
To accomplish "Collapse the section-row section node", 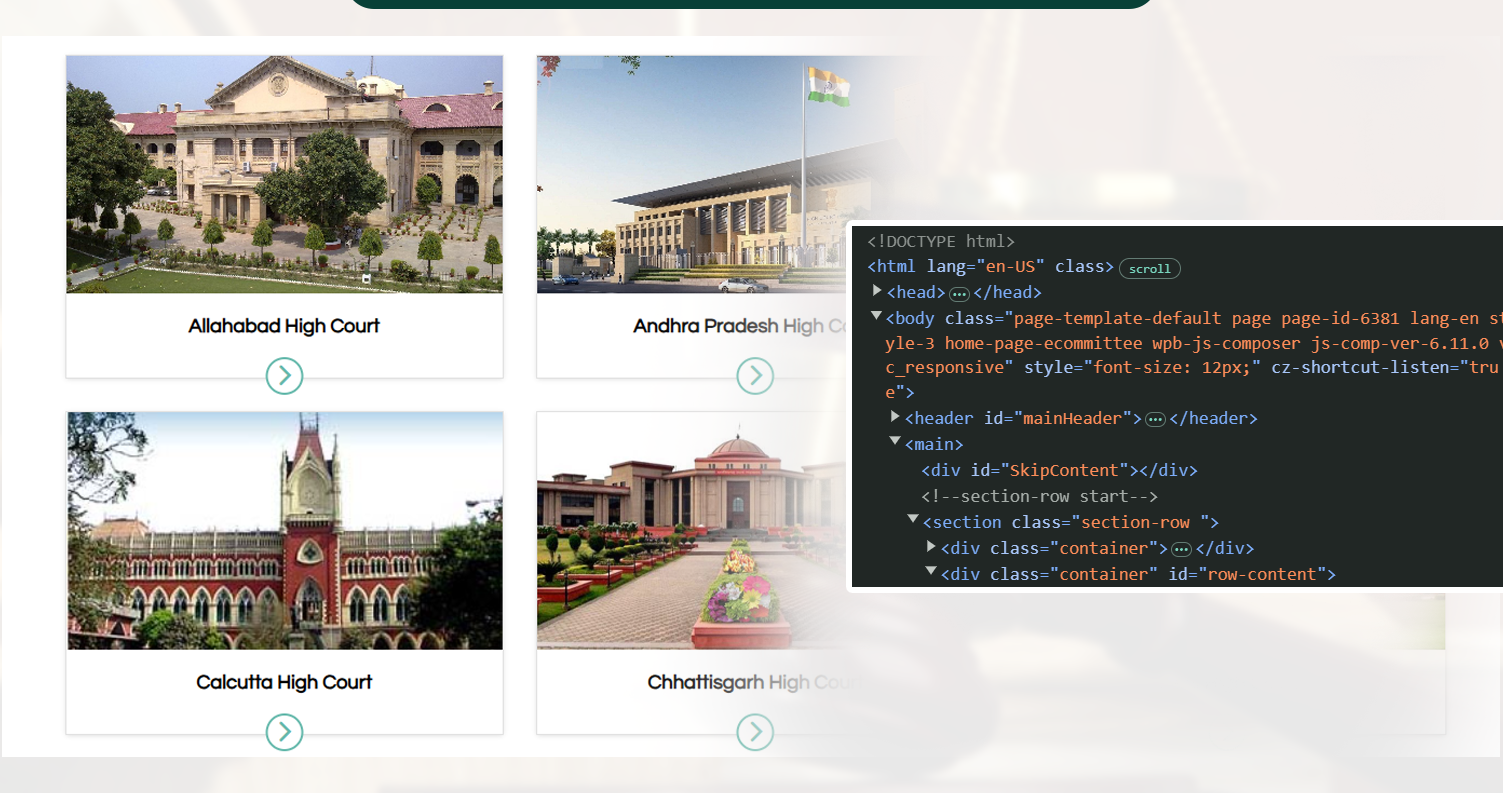I will point(911,518).
